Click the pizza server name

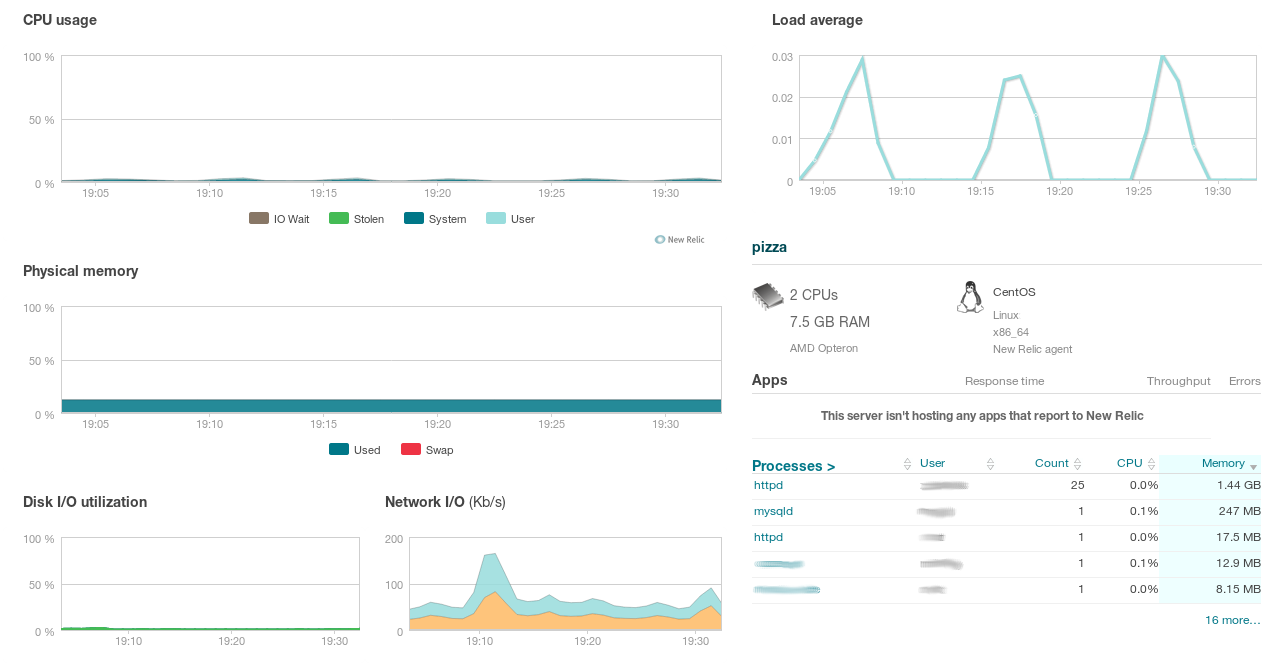(769, 247)
